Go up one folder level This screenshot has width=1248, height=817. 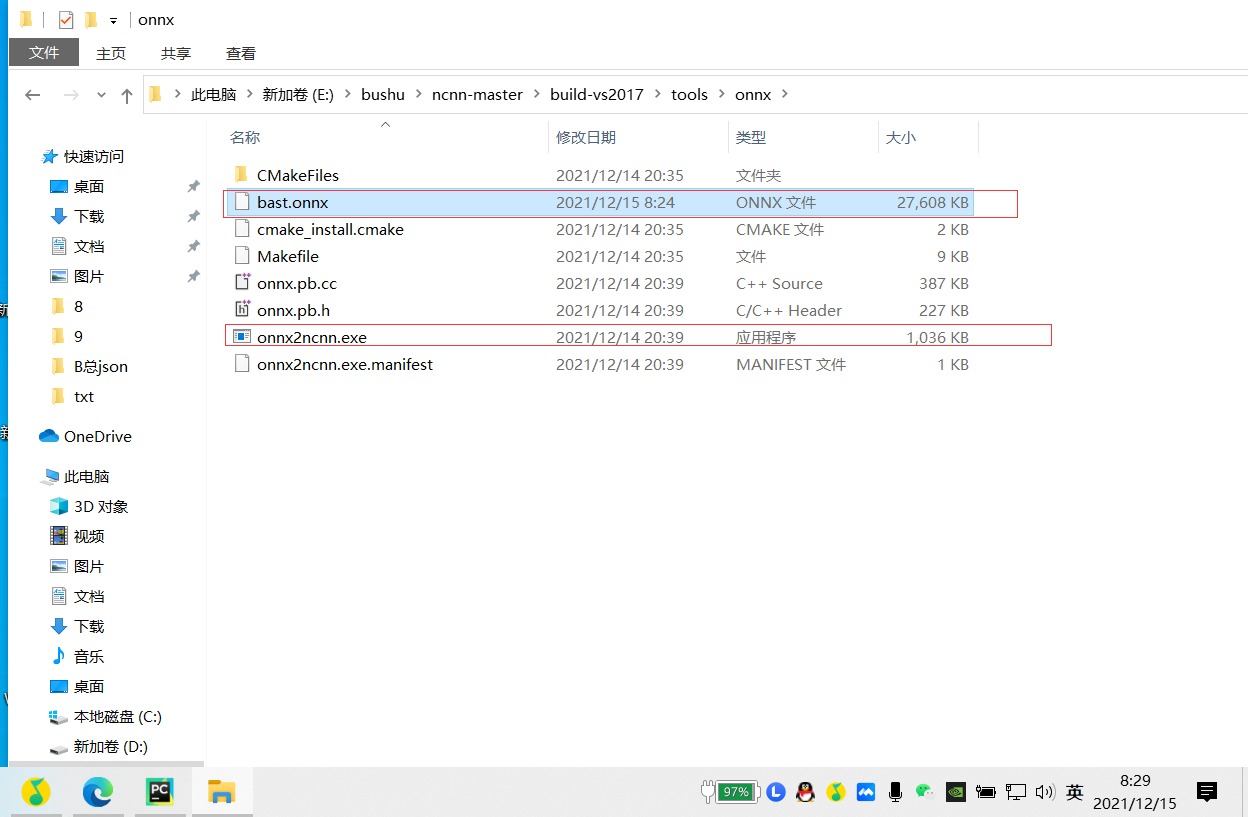pyautogui.click(x=125, y=94)
